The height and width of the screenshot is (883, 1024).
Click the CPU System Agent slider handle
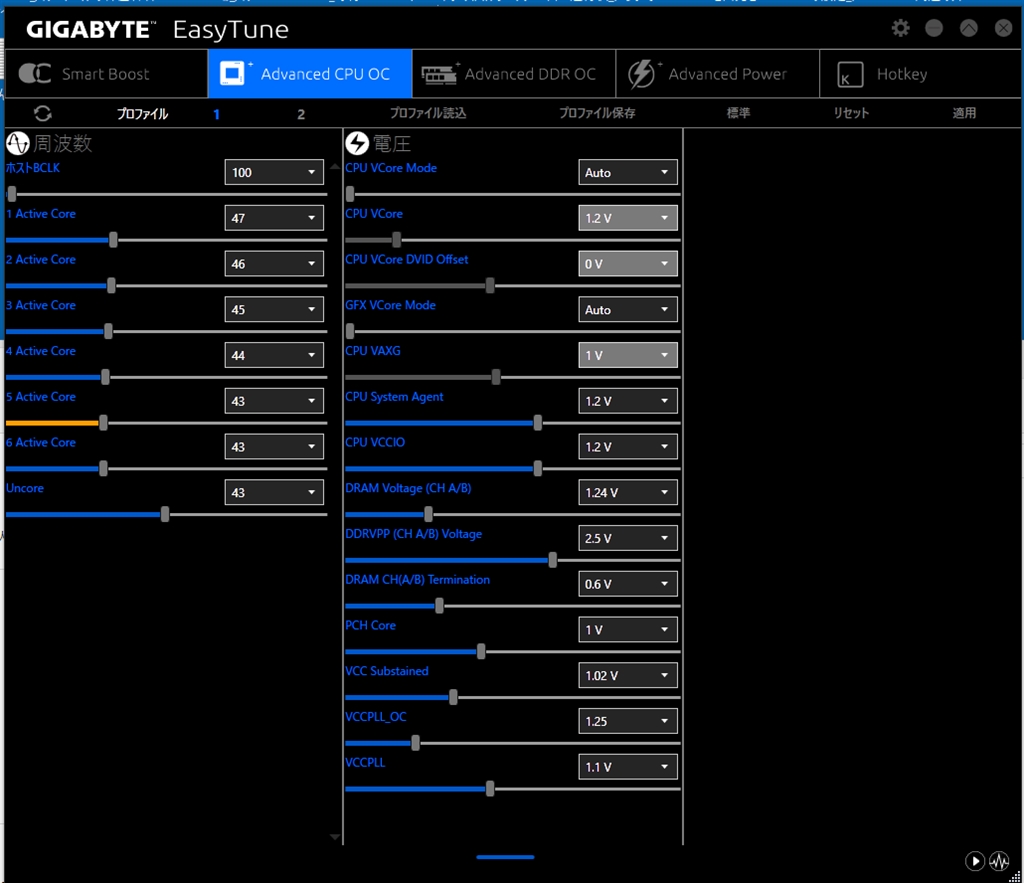537,423
